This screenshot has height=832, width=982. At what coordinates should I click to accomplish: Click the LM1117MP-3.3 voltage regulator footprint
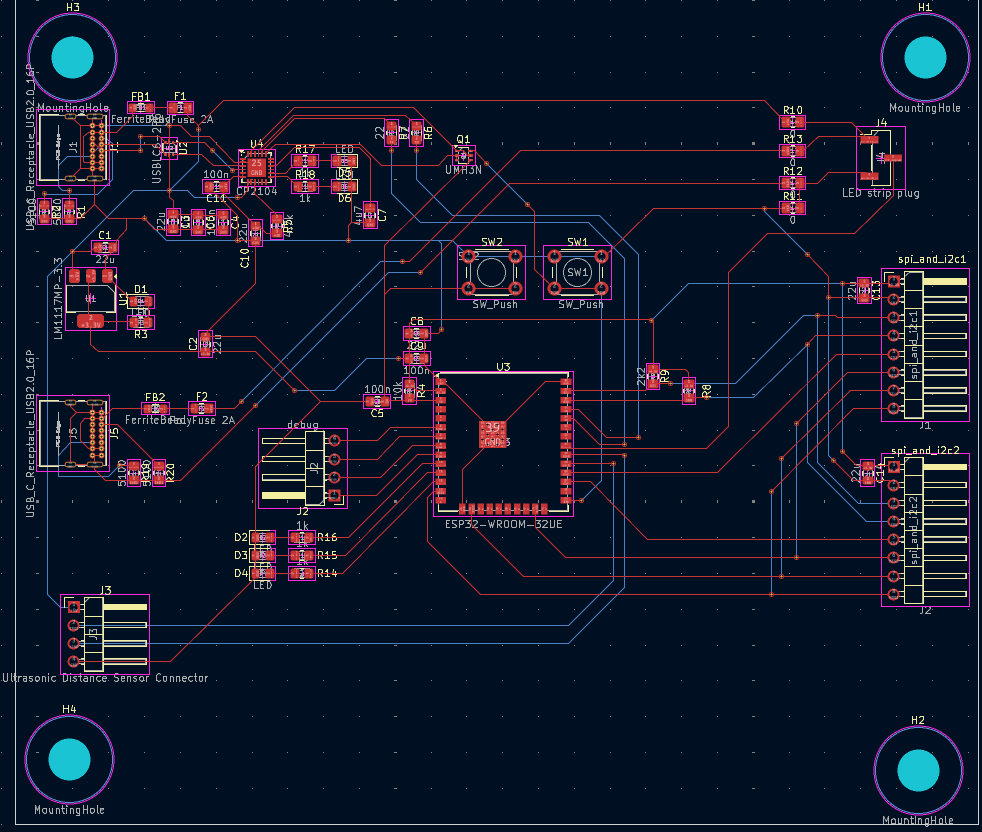[91, 299]
